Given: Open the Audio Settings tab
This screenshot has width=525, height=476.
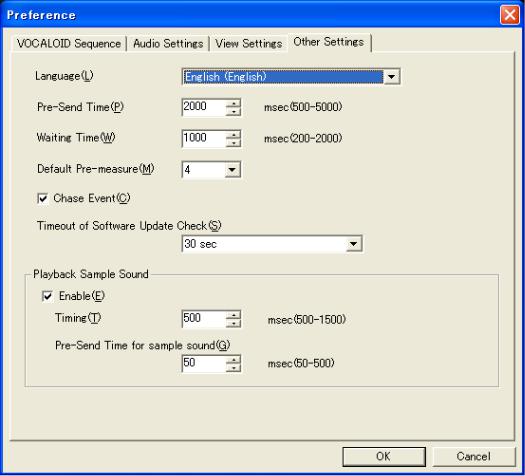Looking at the screenshot, I should coord(168,44).
